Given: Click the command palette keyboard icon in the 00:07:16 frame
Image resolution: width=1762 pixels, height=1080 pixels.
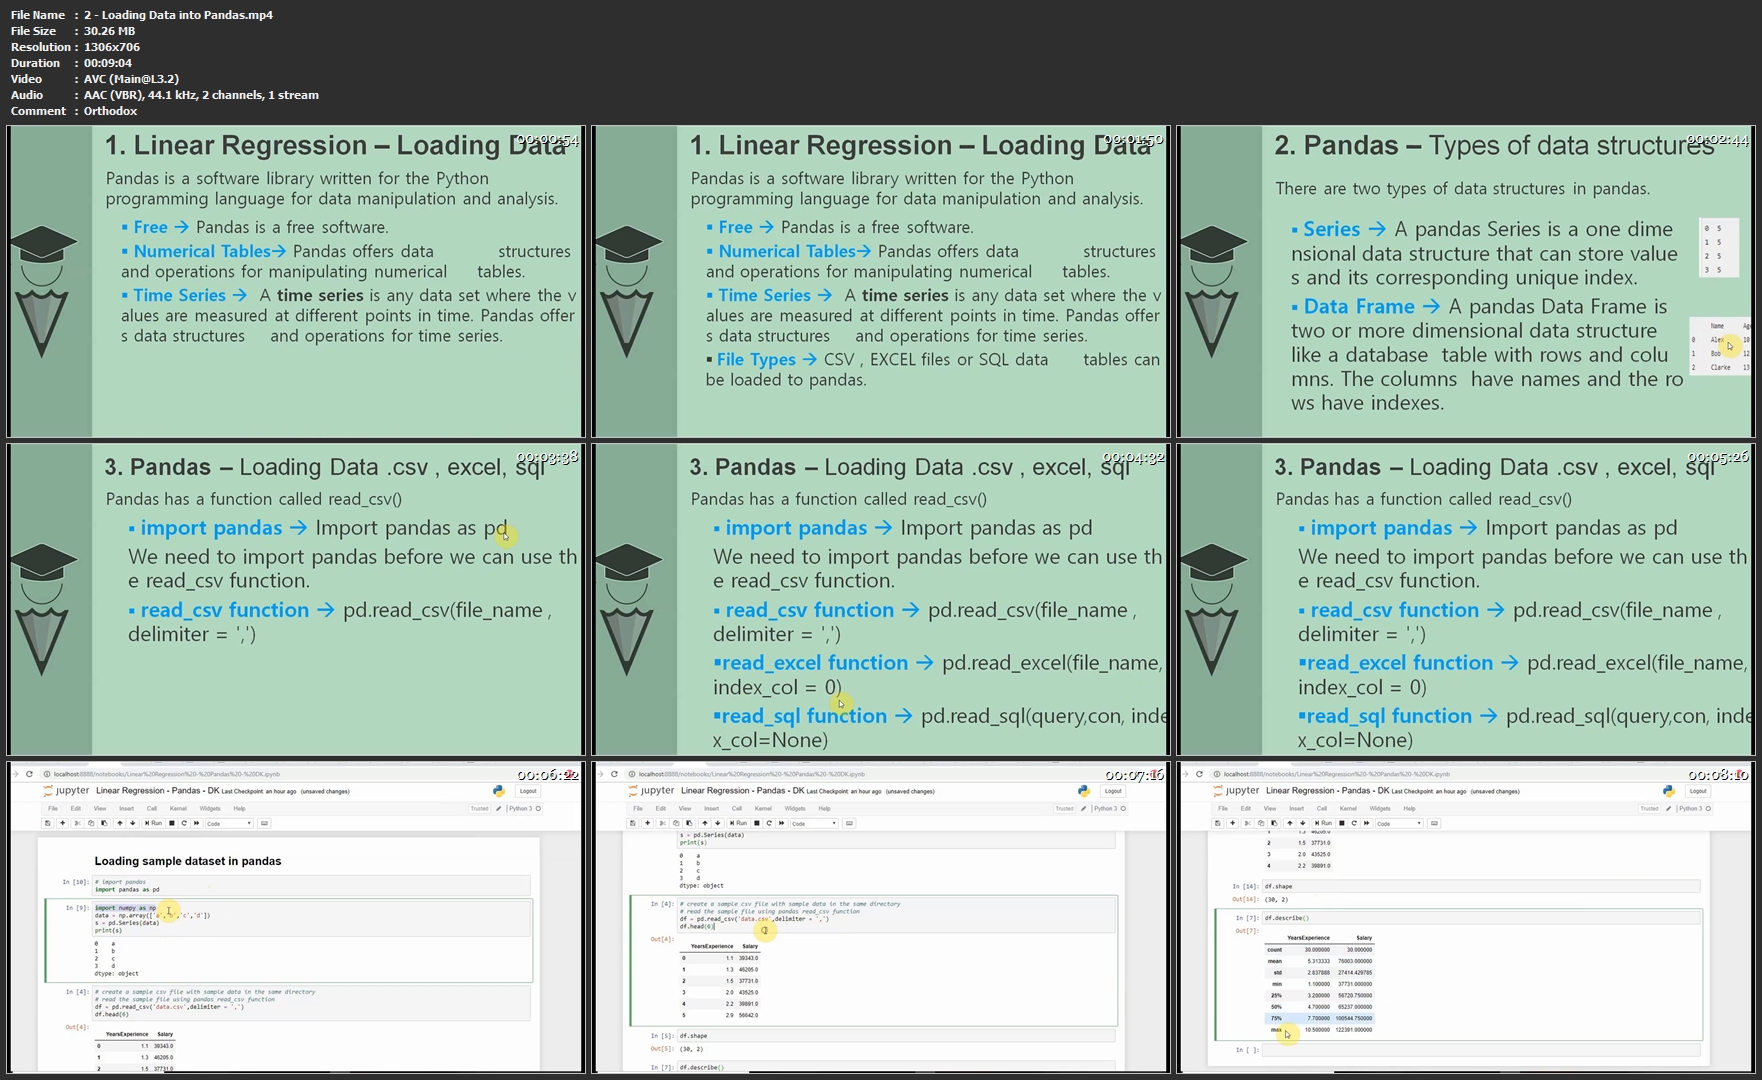Looking at the screenshot, I should (x=849, y=823).
